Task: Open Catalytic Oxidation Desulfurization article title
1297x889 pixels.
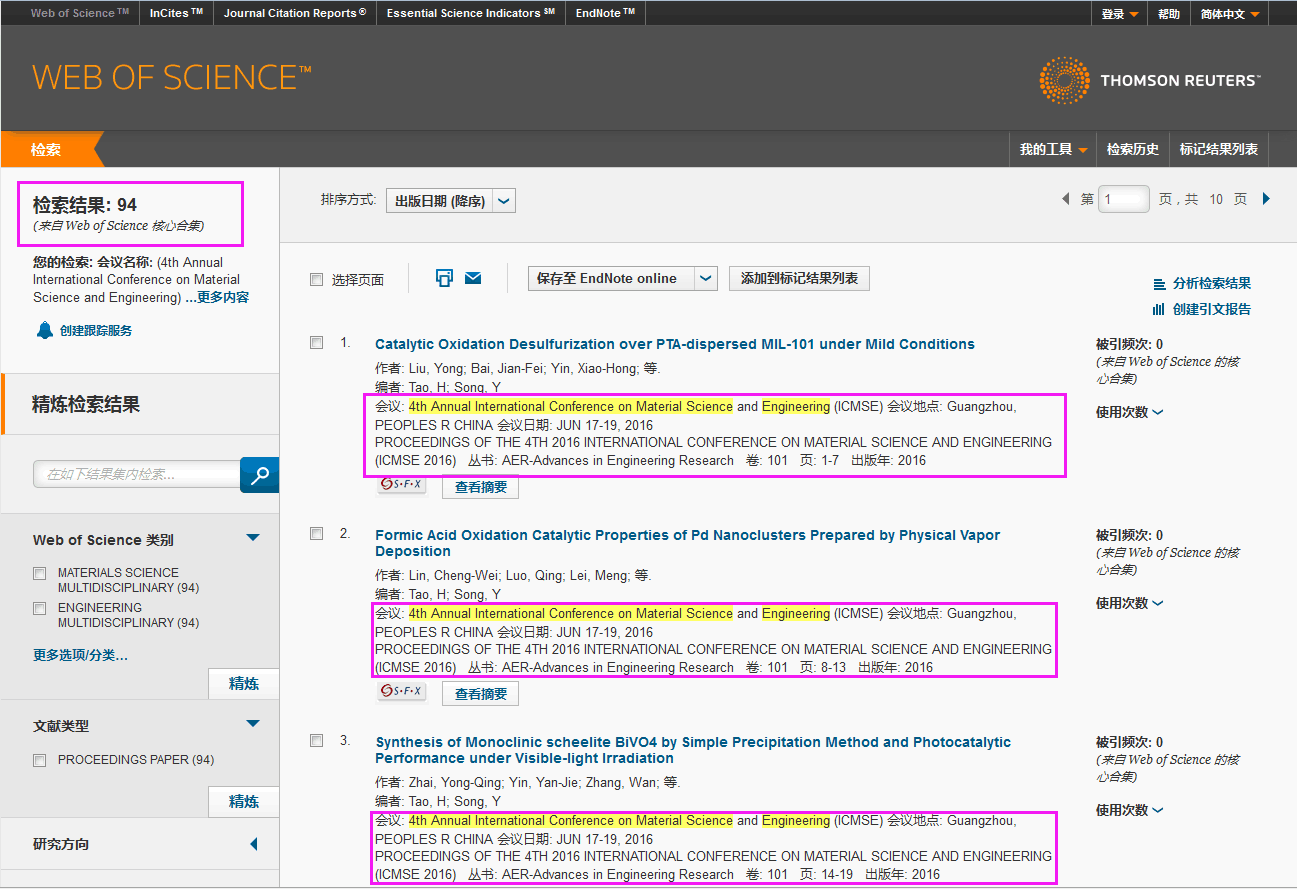Action: pyautogui.click(x=675, y=344)
